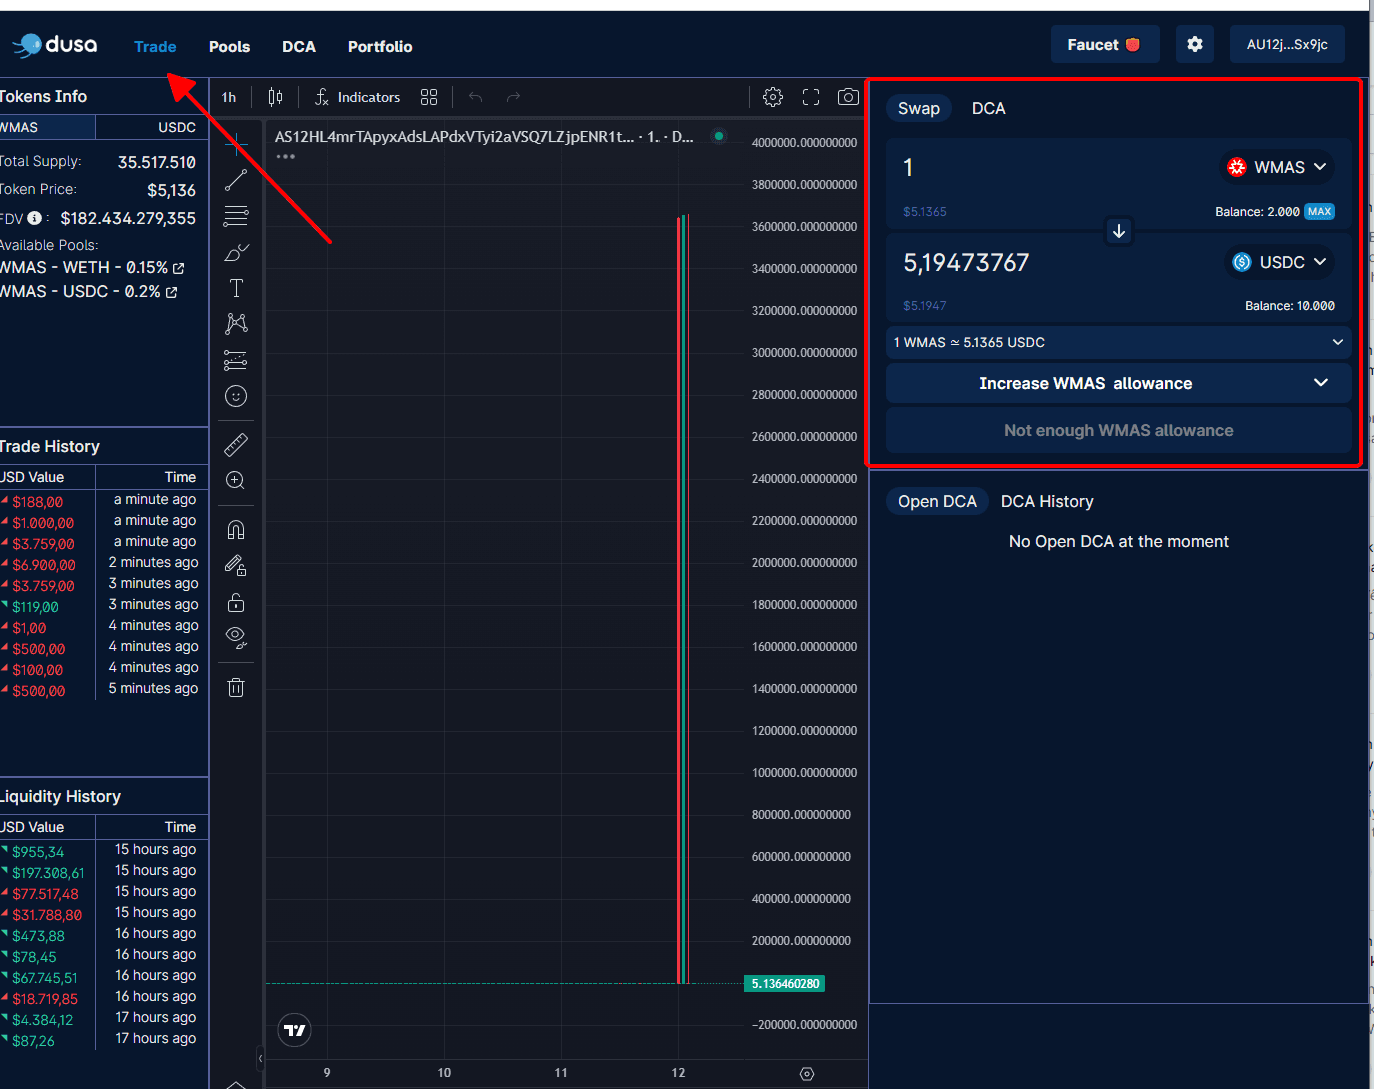Open chart settings gear icon

773,97
